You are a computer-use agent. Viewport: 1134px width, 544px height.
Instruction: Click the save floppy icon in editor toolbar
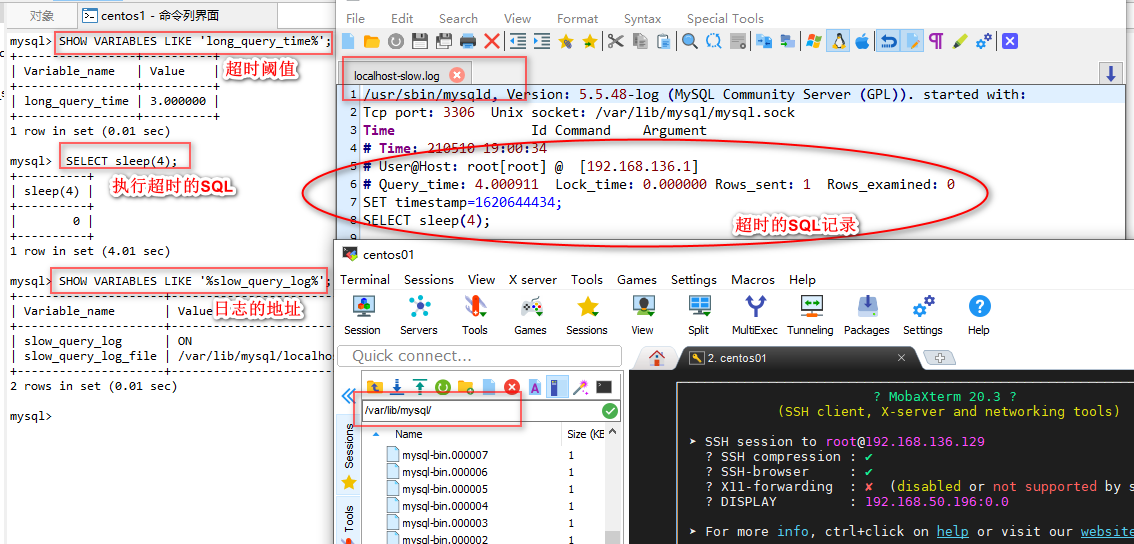(x=419, y=41)
